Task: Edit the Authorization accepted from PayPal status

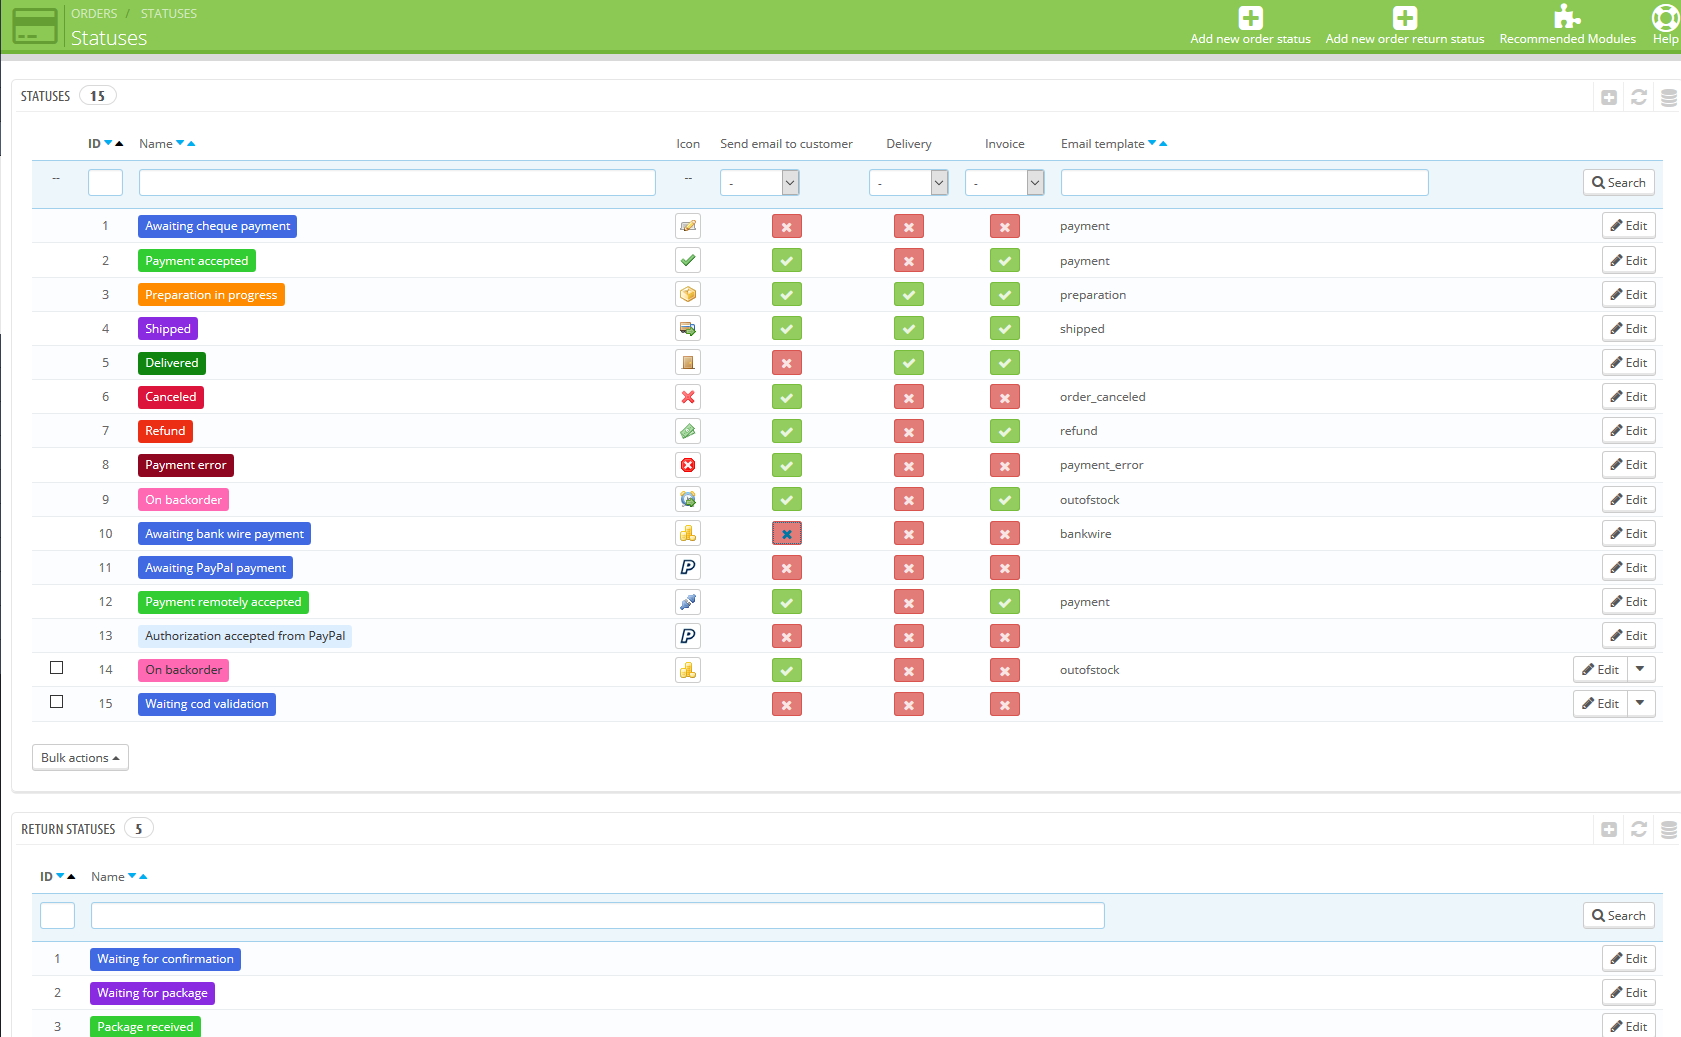Action: (x=1629, y=635)
